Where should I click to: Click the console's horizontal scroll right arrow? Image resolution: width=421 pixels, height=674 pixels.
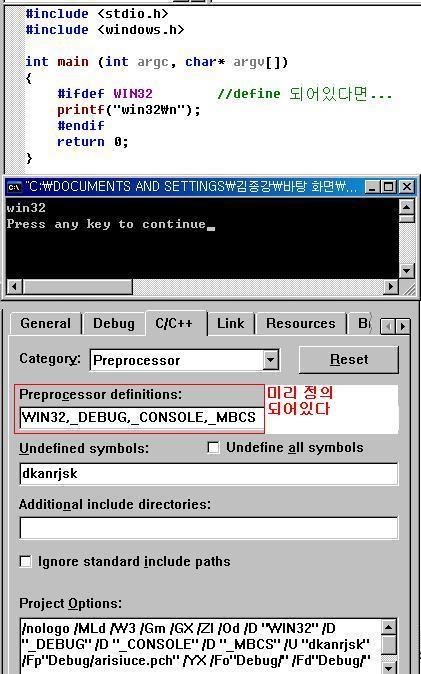point(391,286)
